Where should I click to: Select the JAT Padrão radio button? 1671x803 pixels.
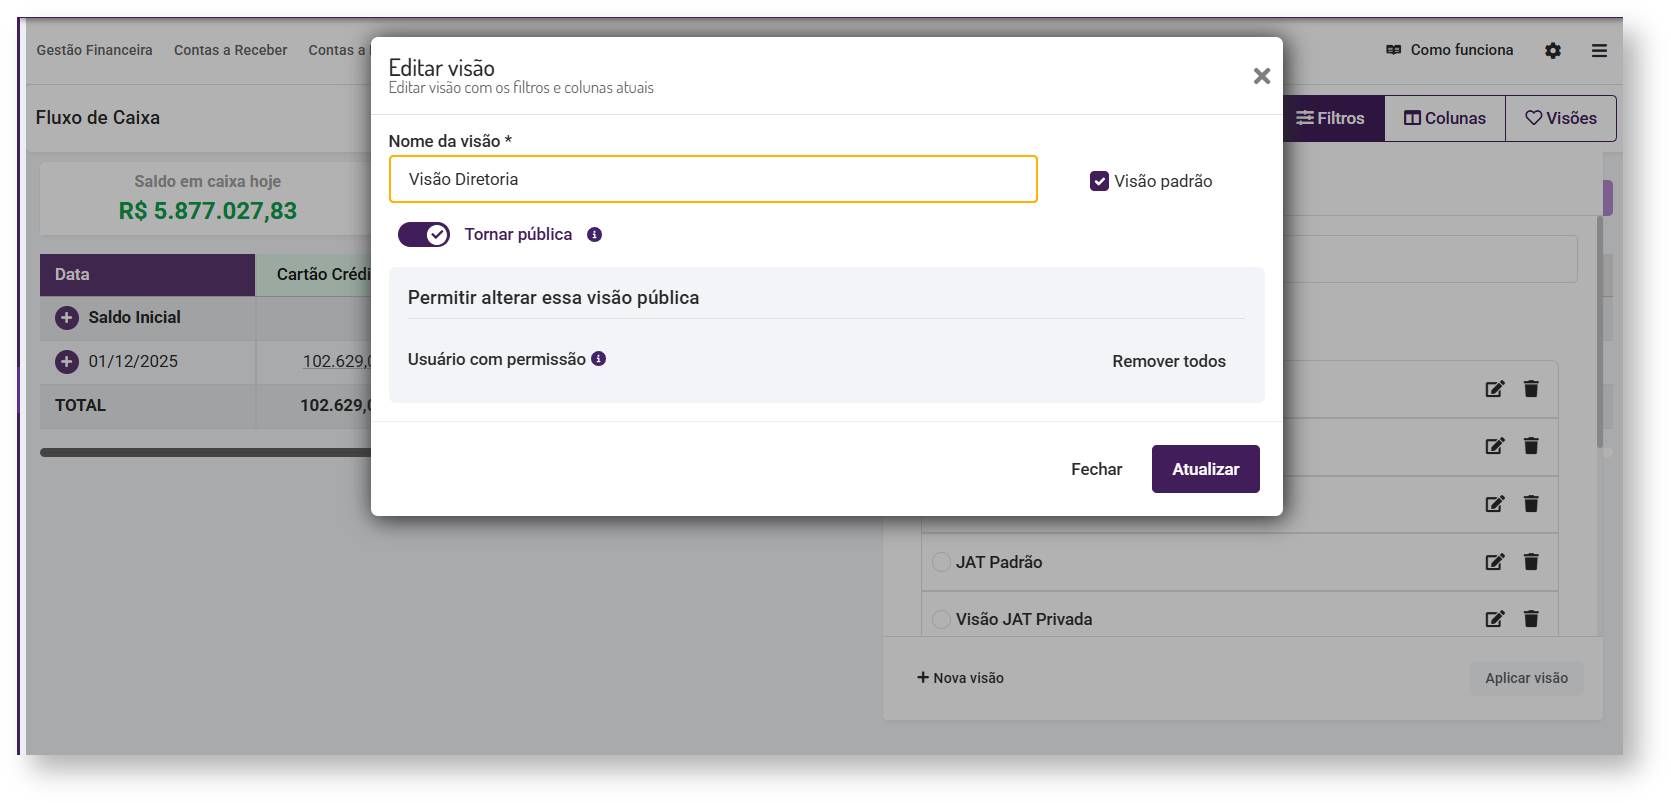941,562
